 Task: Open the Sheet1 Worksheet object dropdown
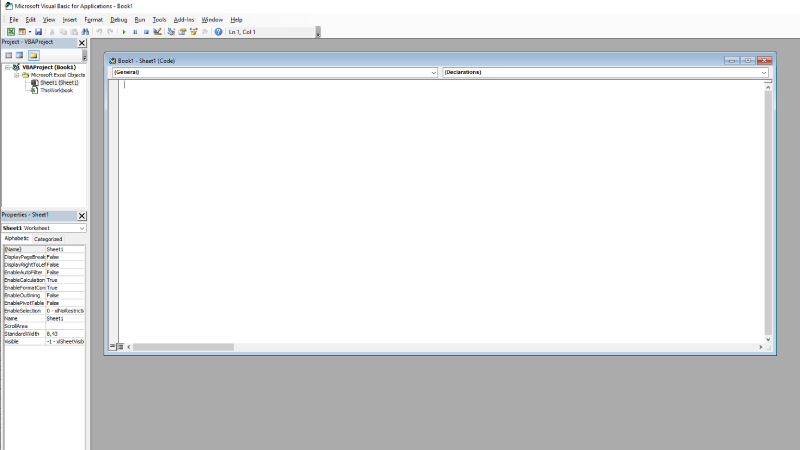82,228
